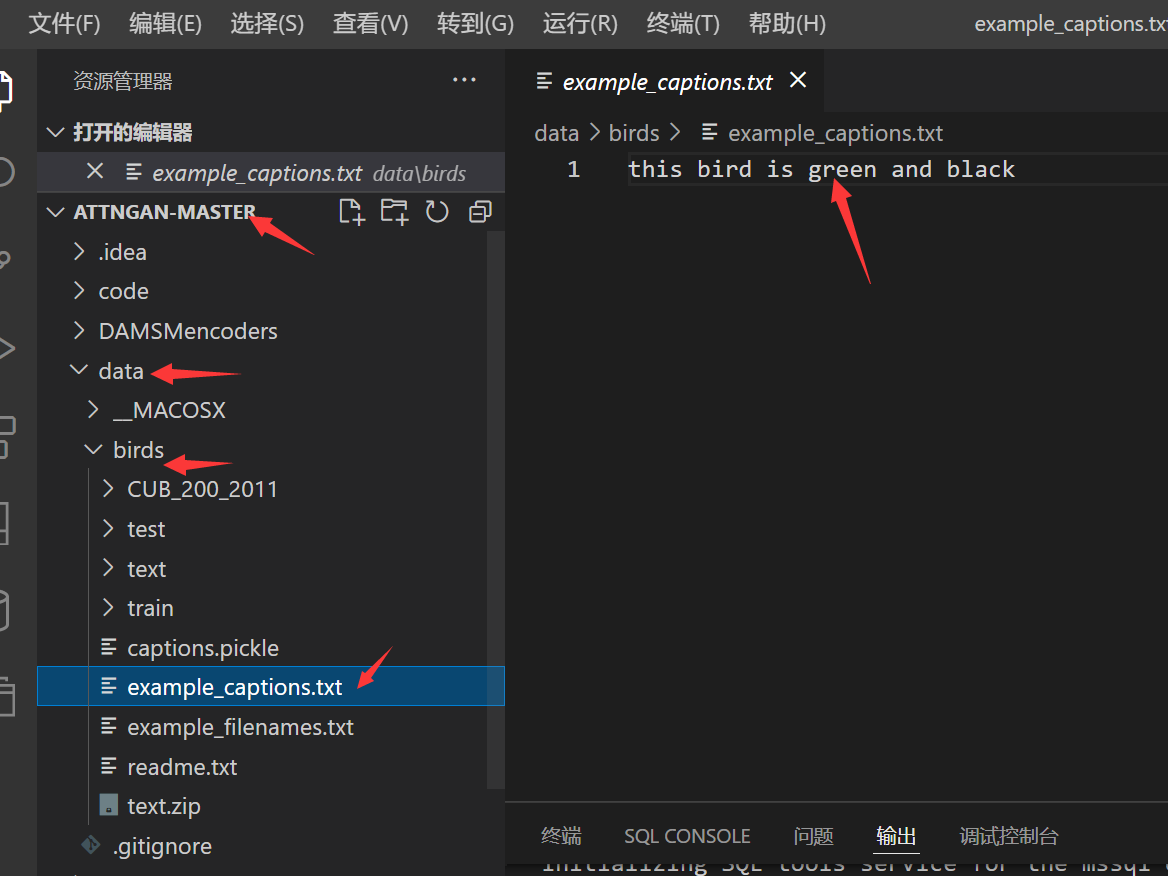Click the birds breadcrumb segment
The width and height of the screenshot is (1168, 876).
pyautogui.click(x=634, y=133)
